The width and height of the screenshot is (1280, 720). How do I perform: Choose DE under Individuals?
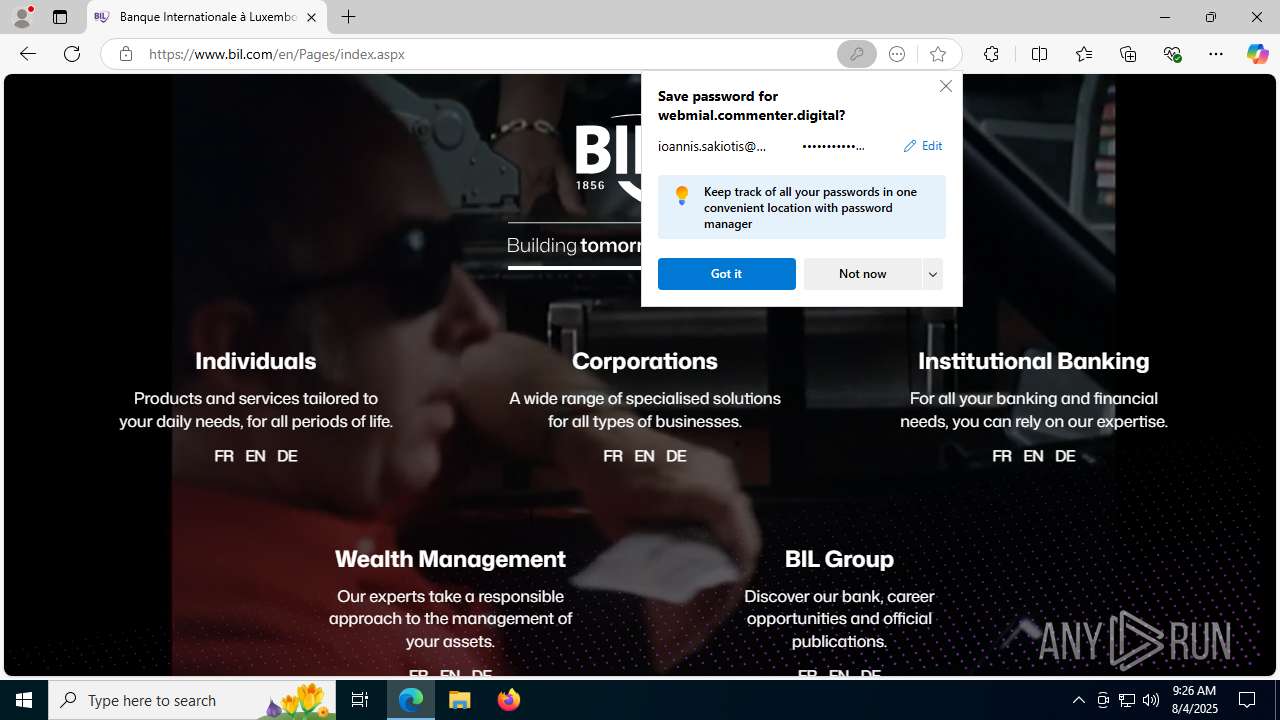[x=287, y=456]
